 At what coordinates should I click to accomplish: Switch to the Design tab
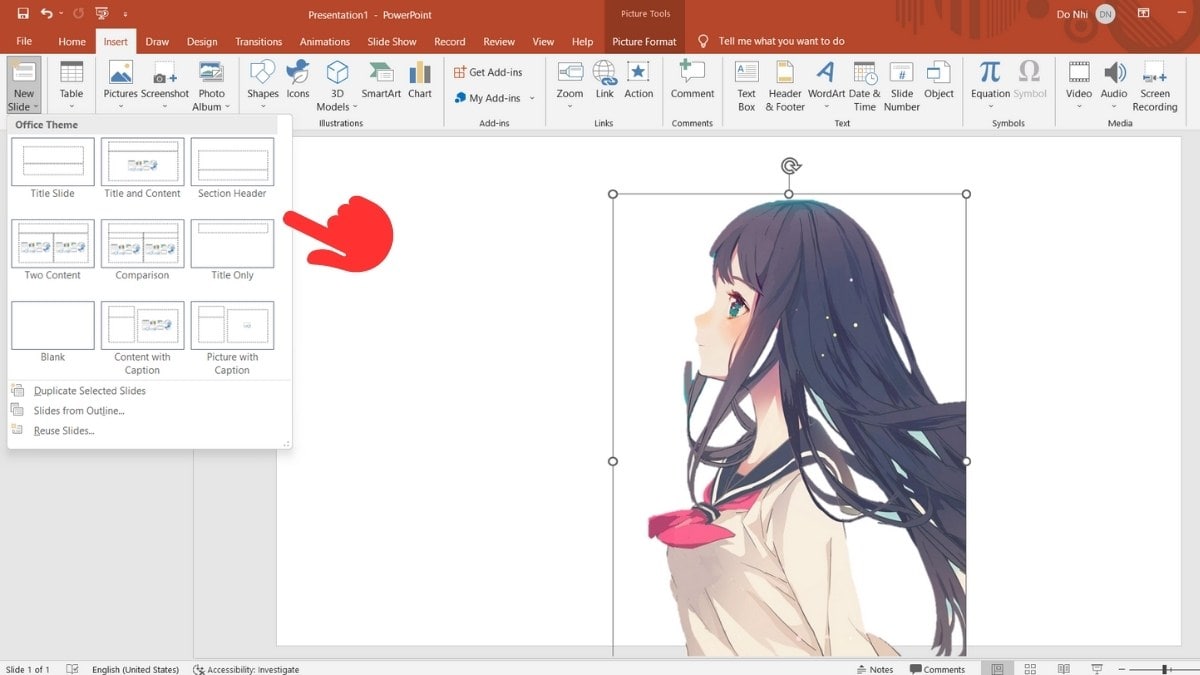[202, 42]
